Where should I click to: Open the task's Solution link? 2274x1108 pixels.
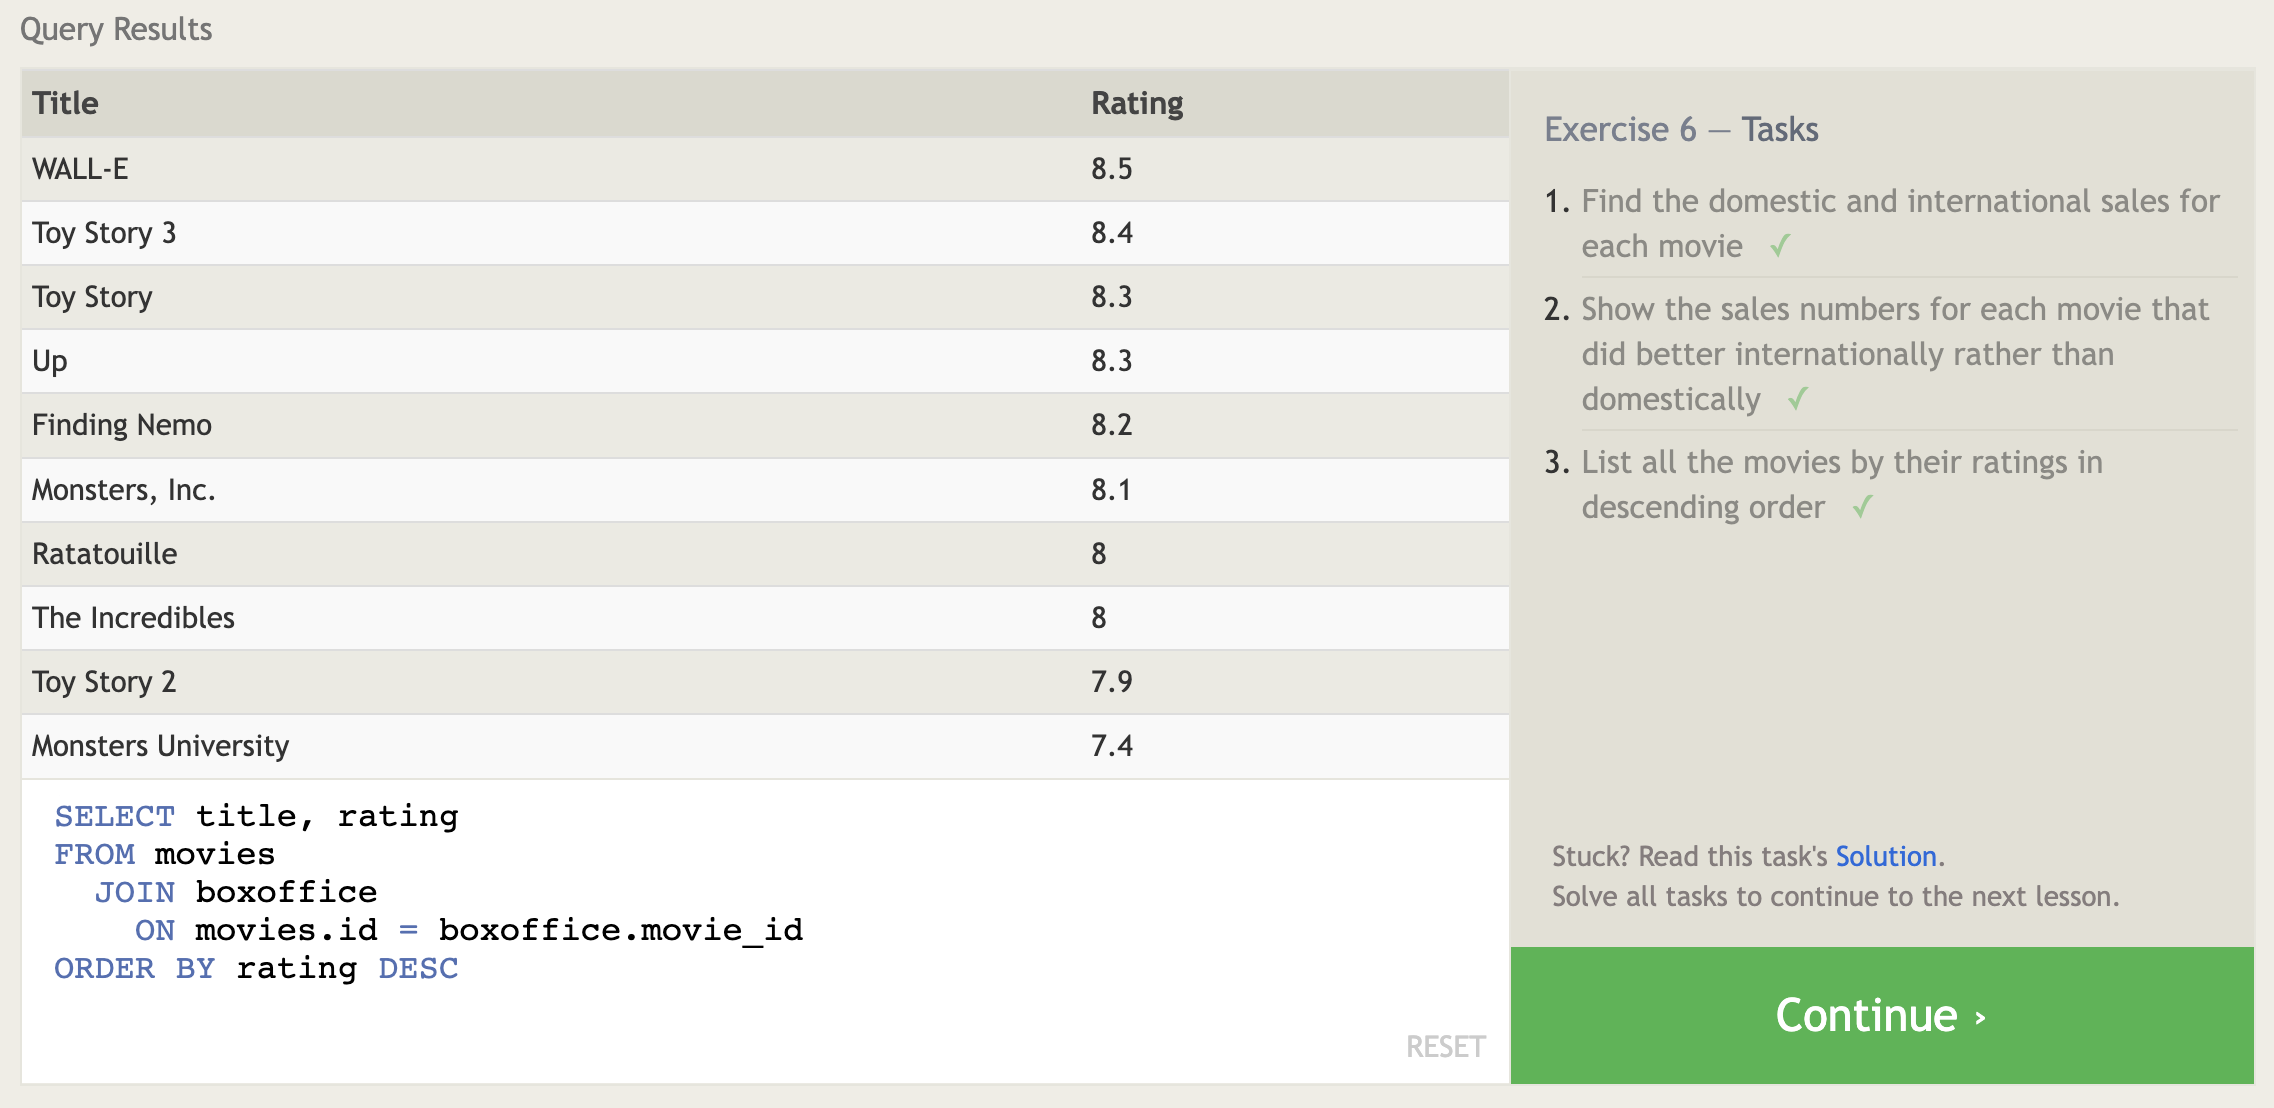click(x=1885, y=856)
